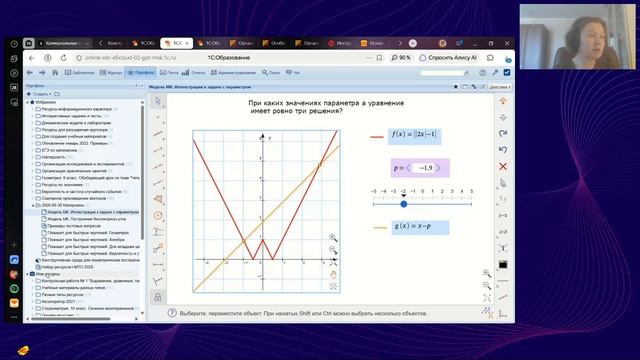Click the blue parameter slider handle
This screenshot has height=360, width=640.
[x=404, y=204]
